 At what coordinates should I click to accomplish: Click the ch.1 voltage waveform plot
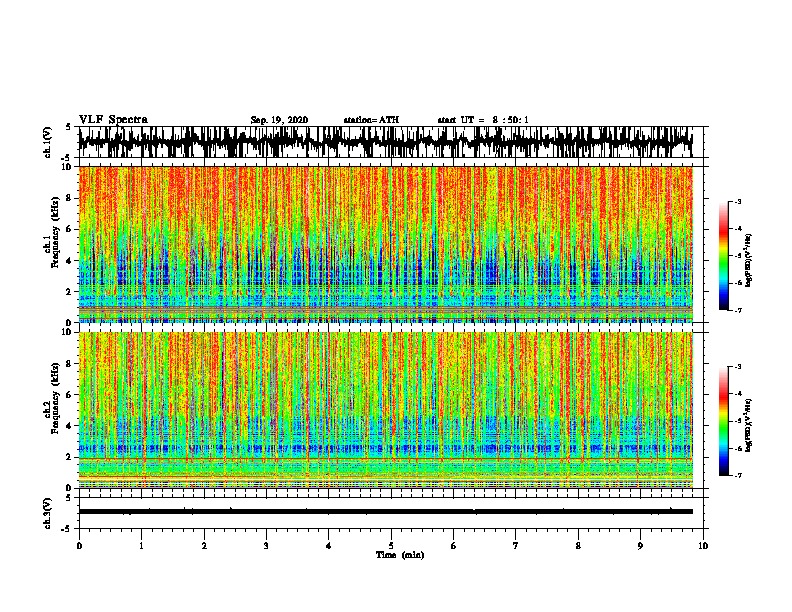pyautogui.click(x=386, y=142)
